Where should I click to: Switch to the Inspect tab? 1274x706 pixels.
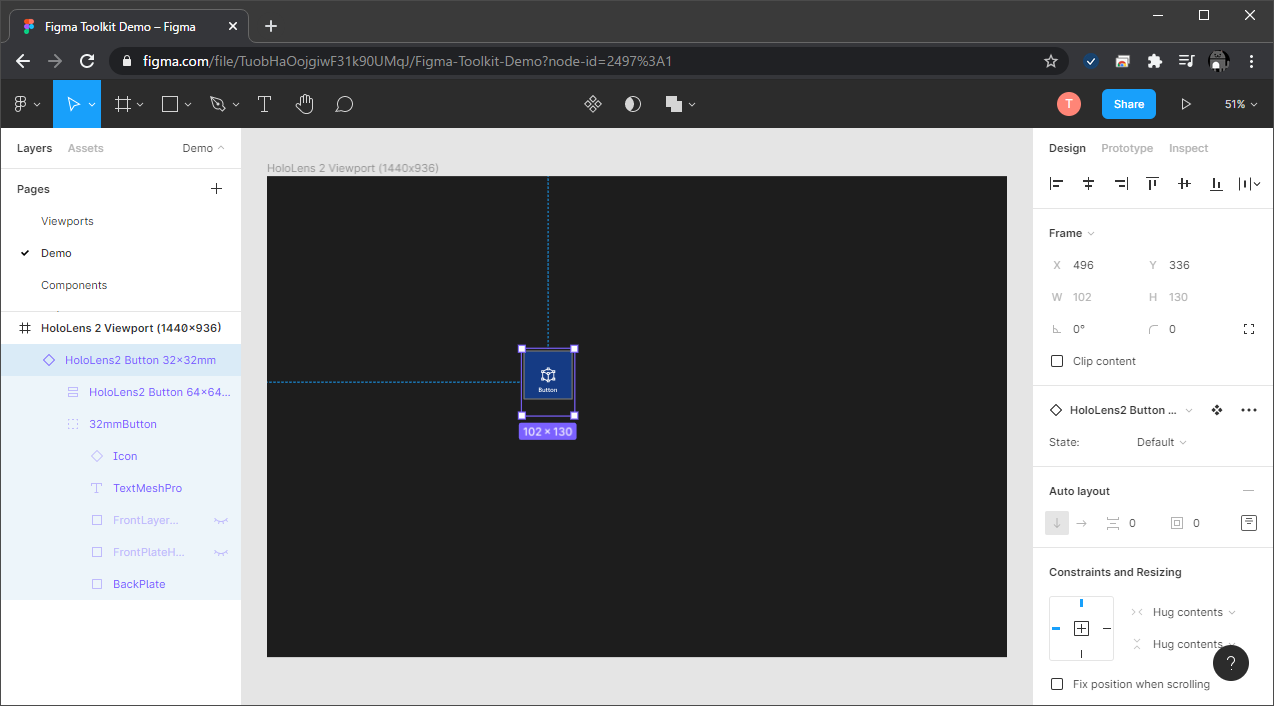pyautogui.click(x=1188, y=148)
